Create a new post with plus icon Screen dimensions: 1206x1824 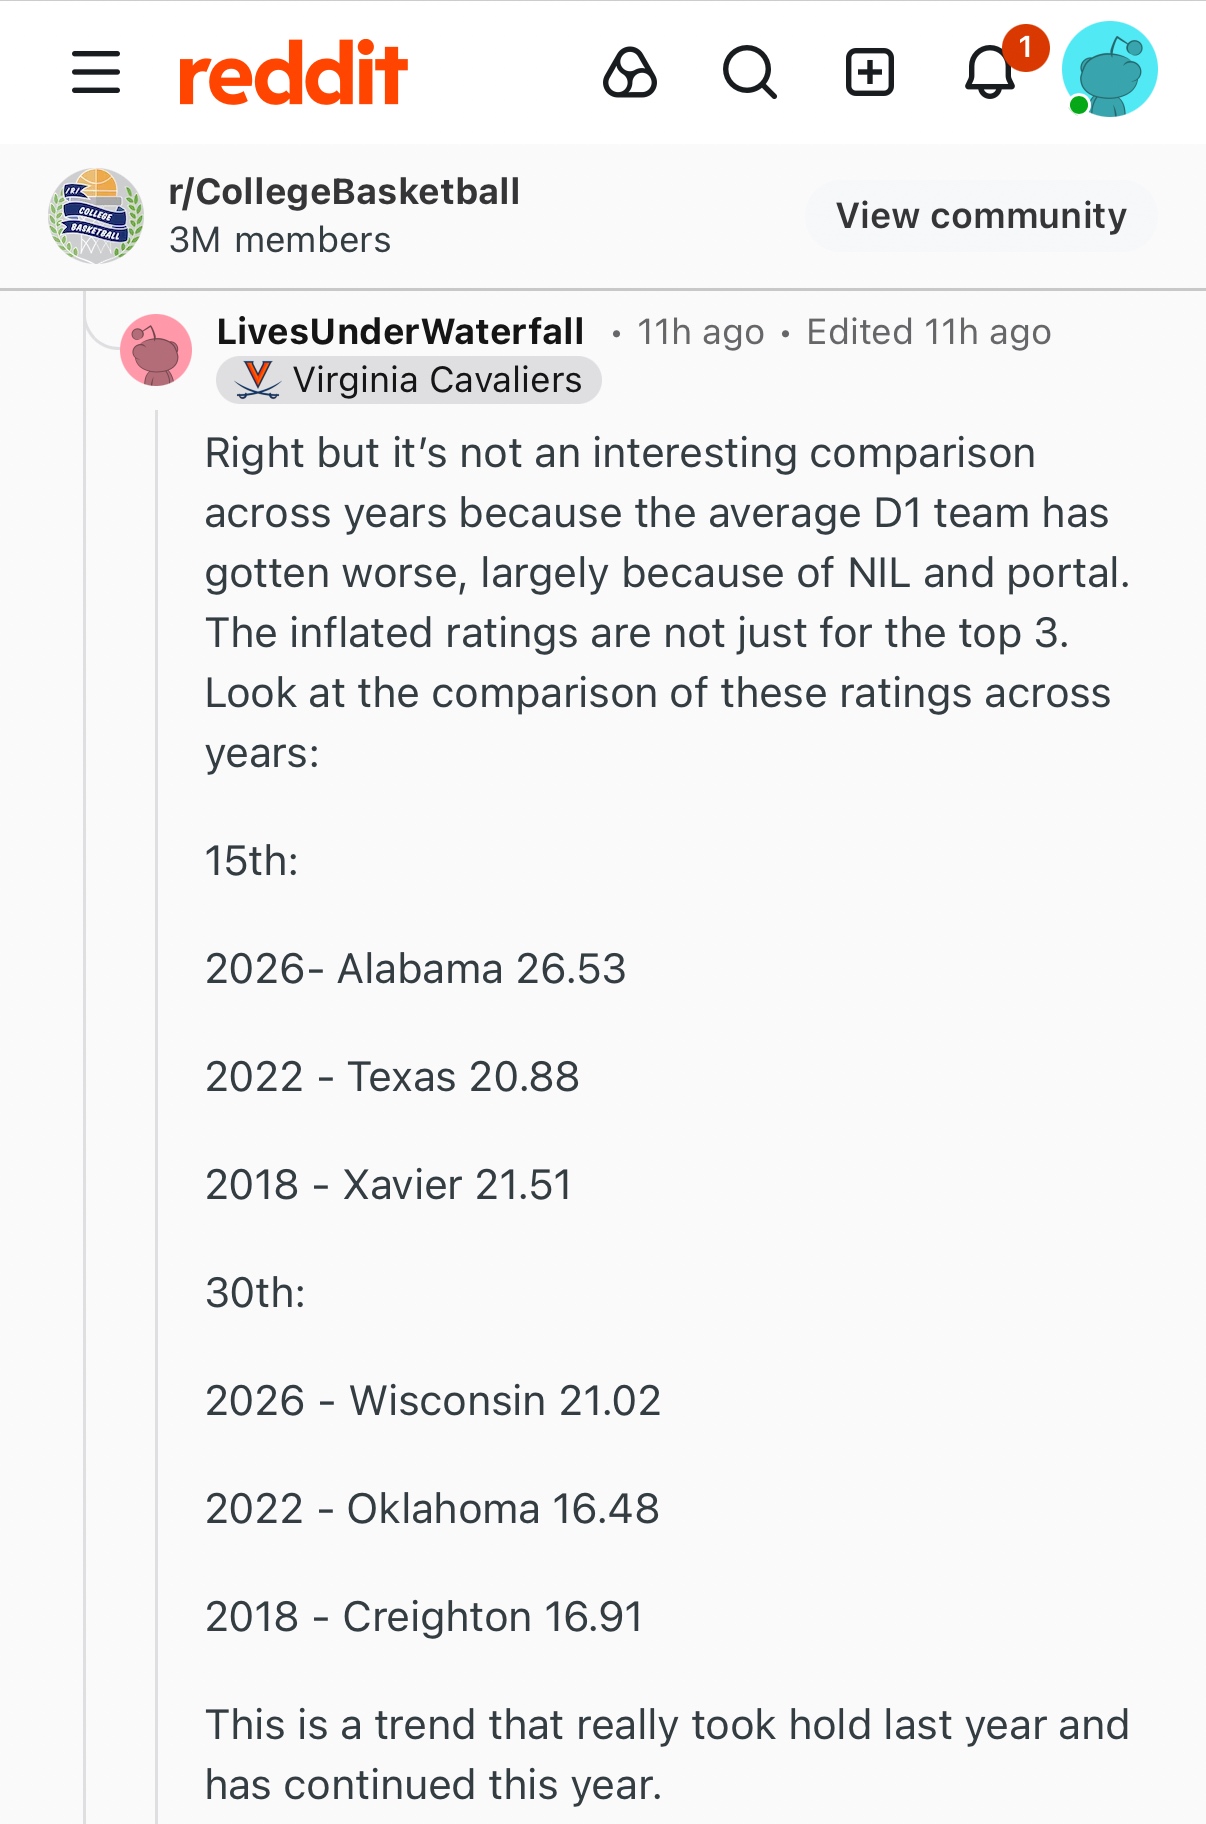[x=870, y=73]
